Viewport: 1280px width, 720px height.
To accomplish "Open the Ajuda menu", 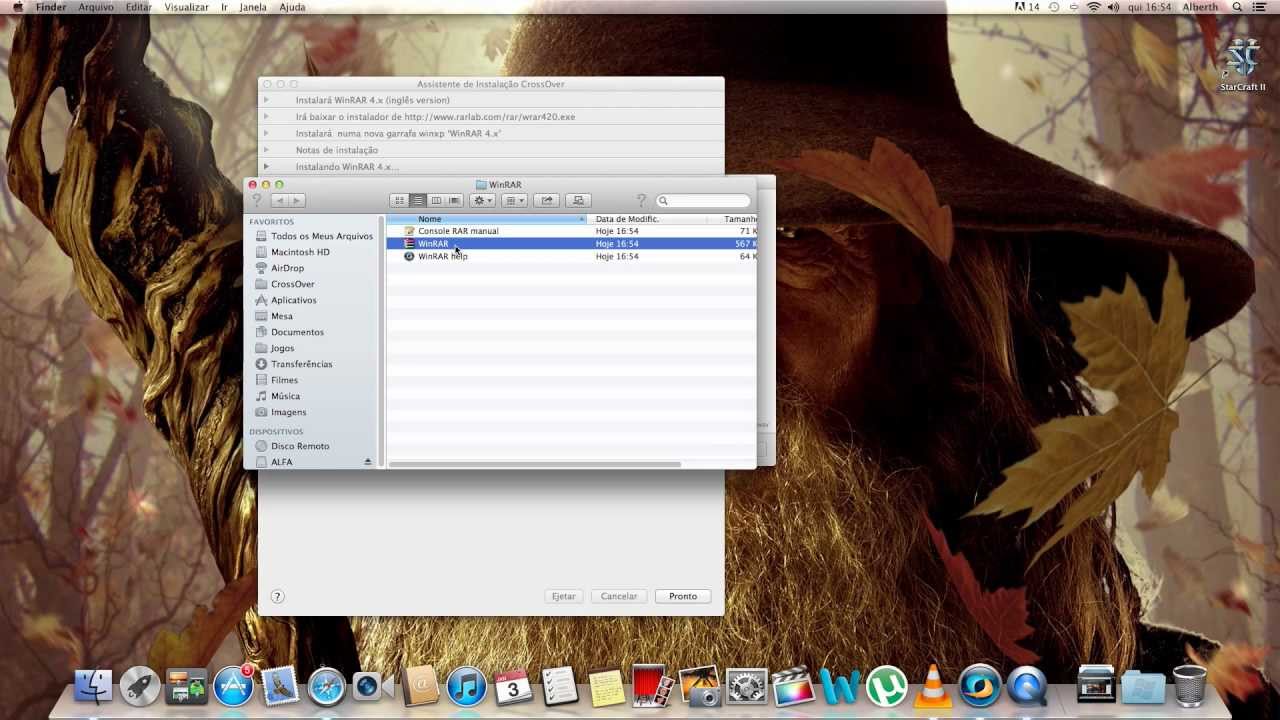I will [292, 7].
